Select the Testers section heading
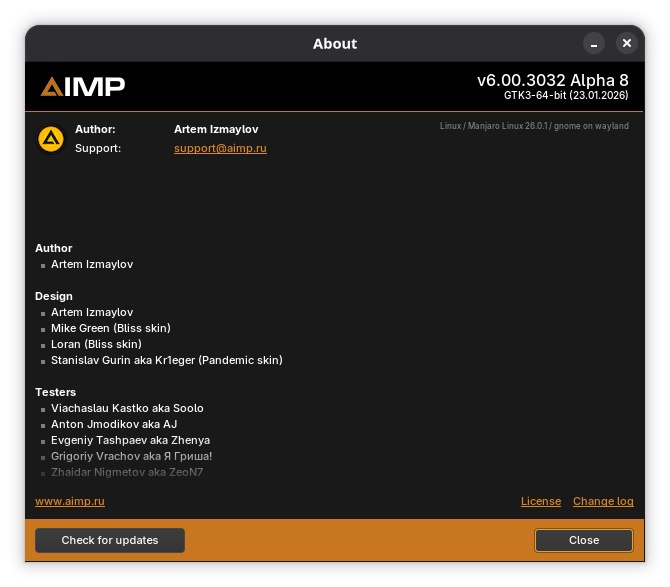670x587 pixels. click(x=56, y=392)
